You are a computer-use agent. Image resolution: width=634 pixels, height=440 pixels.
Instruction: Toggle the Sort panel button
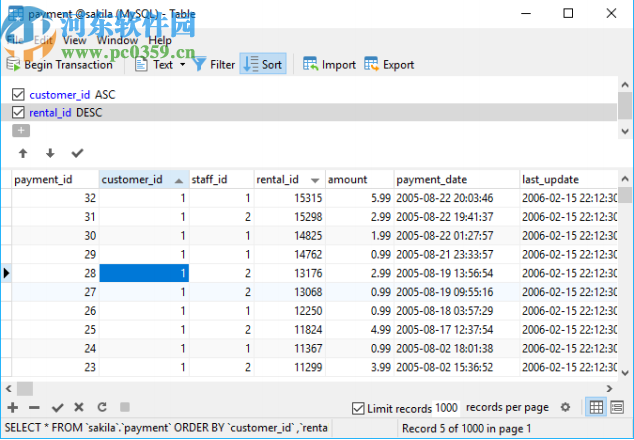tap(263, 65)
